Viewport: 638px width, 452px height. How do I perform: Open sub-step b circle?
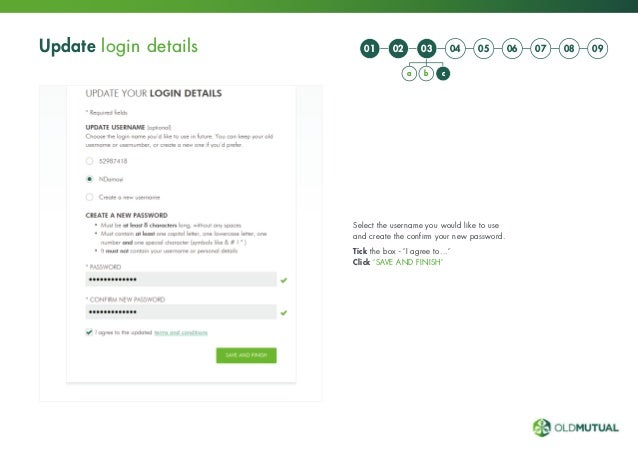(x=426, y=74)
